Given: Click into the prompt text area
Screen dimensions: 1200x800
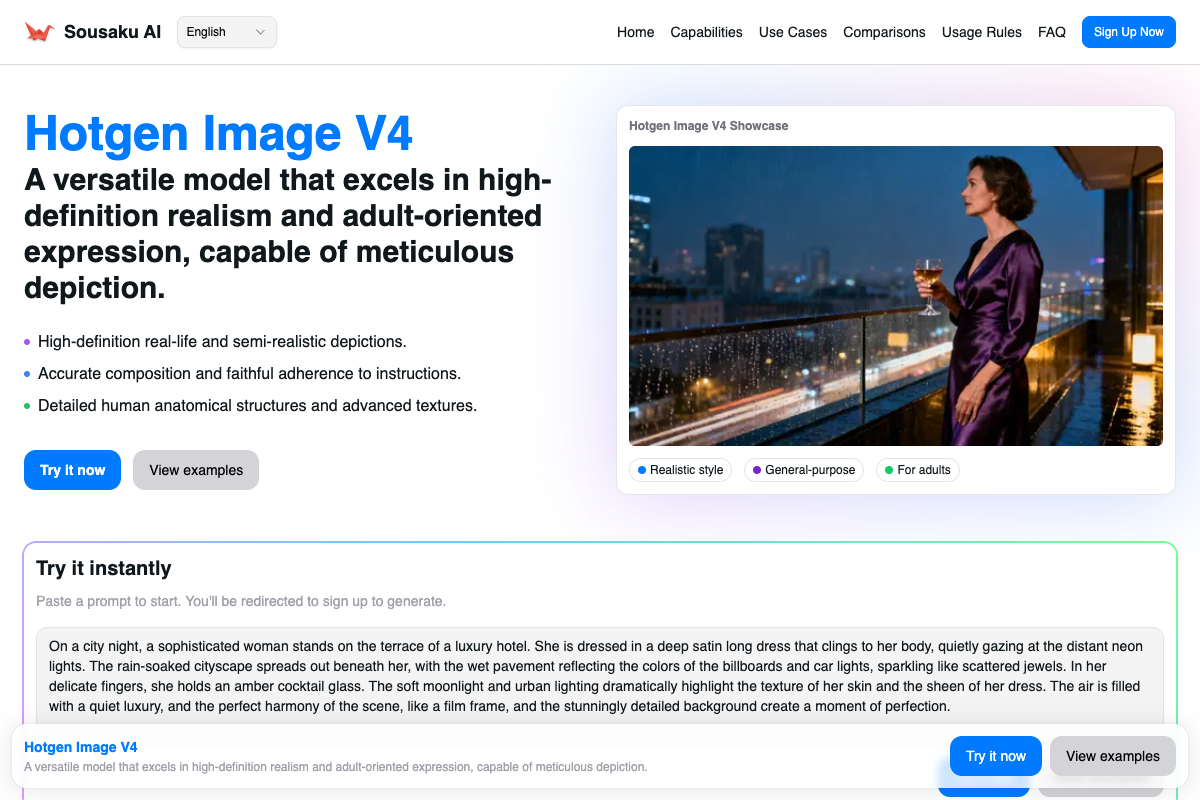Looking at the screenshot, I should tap(600, 675).
